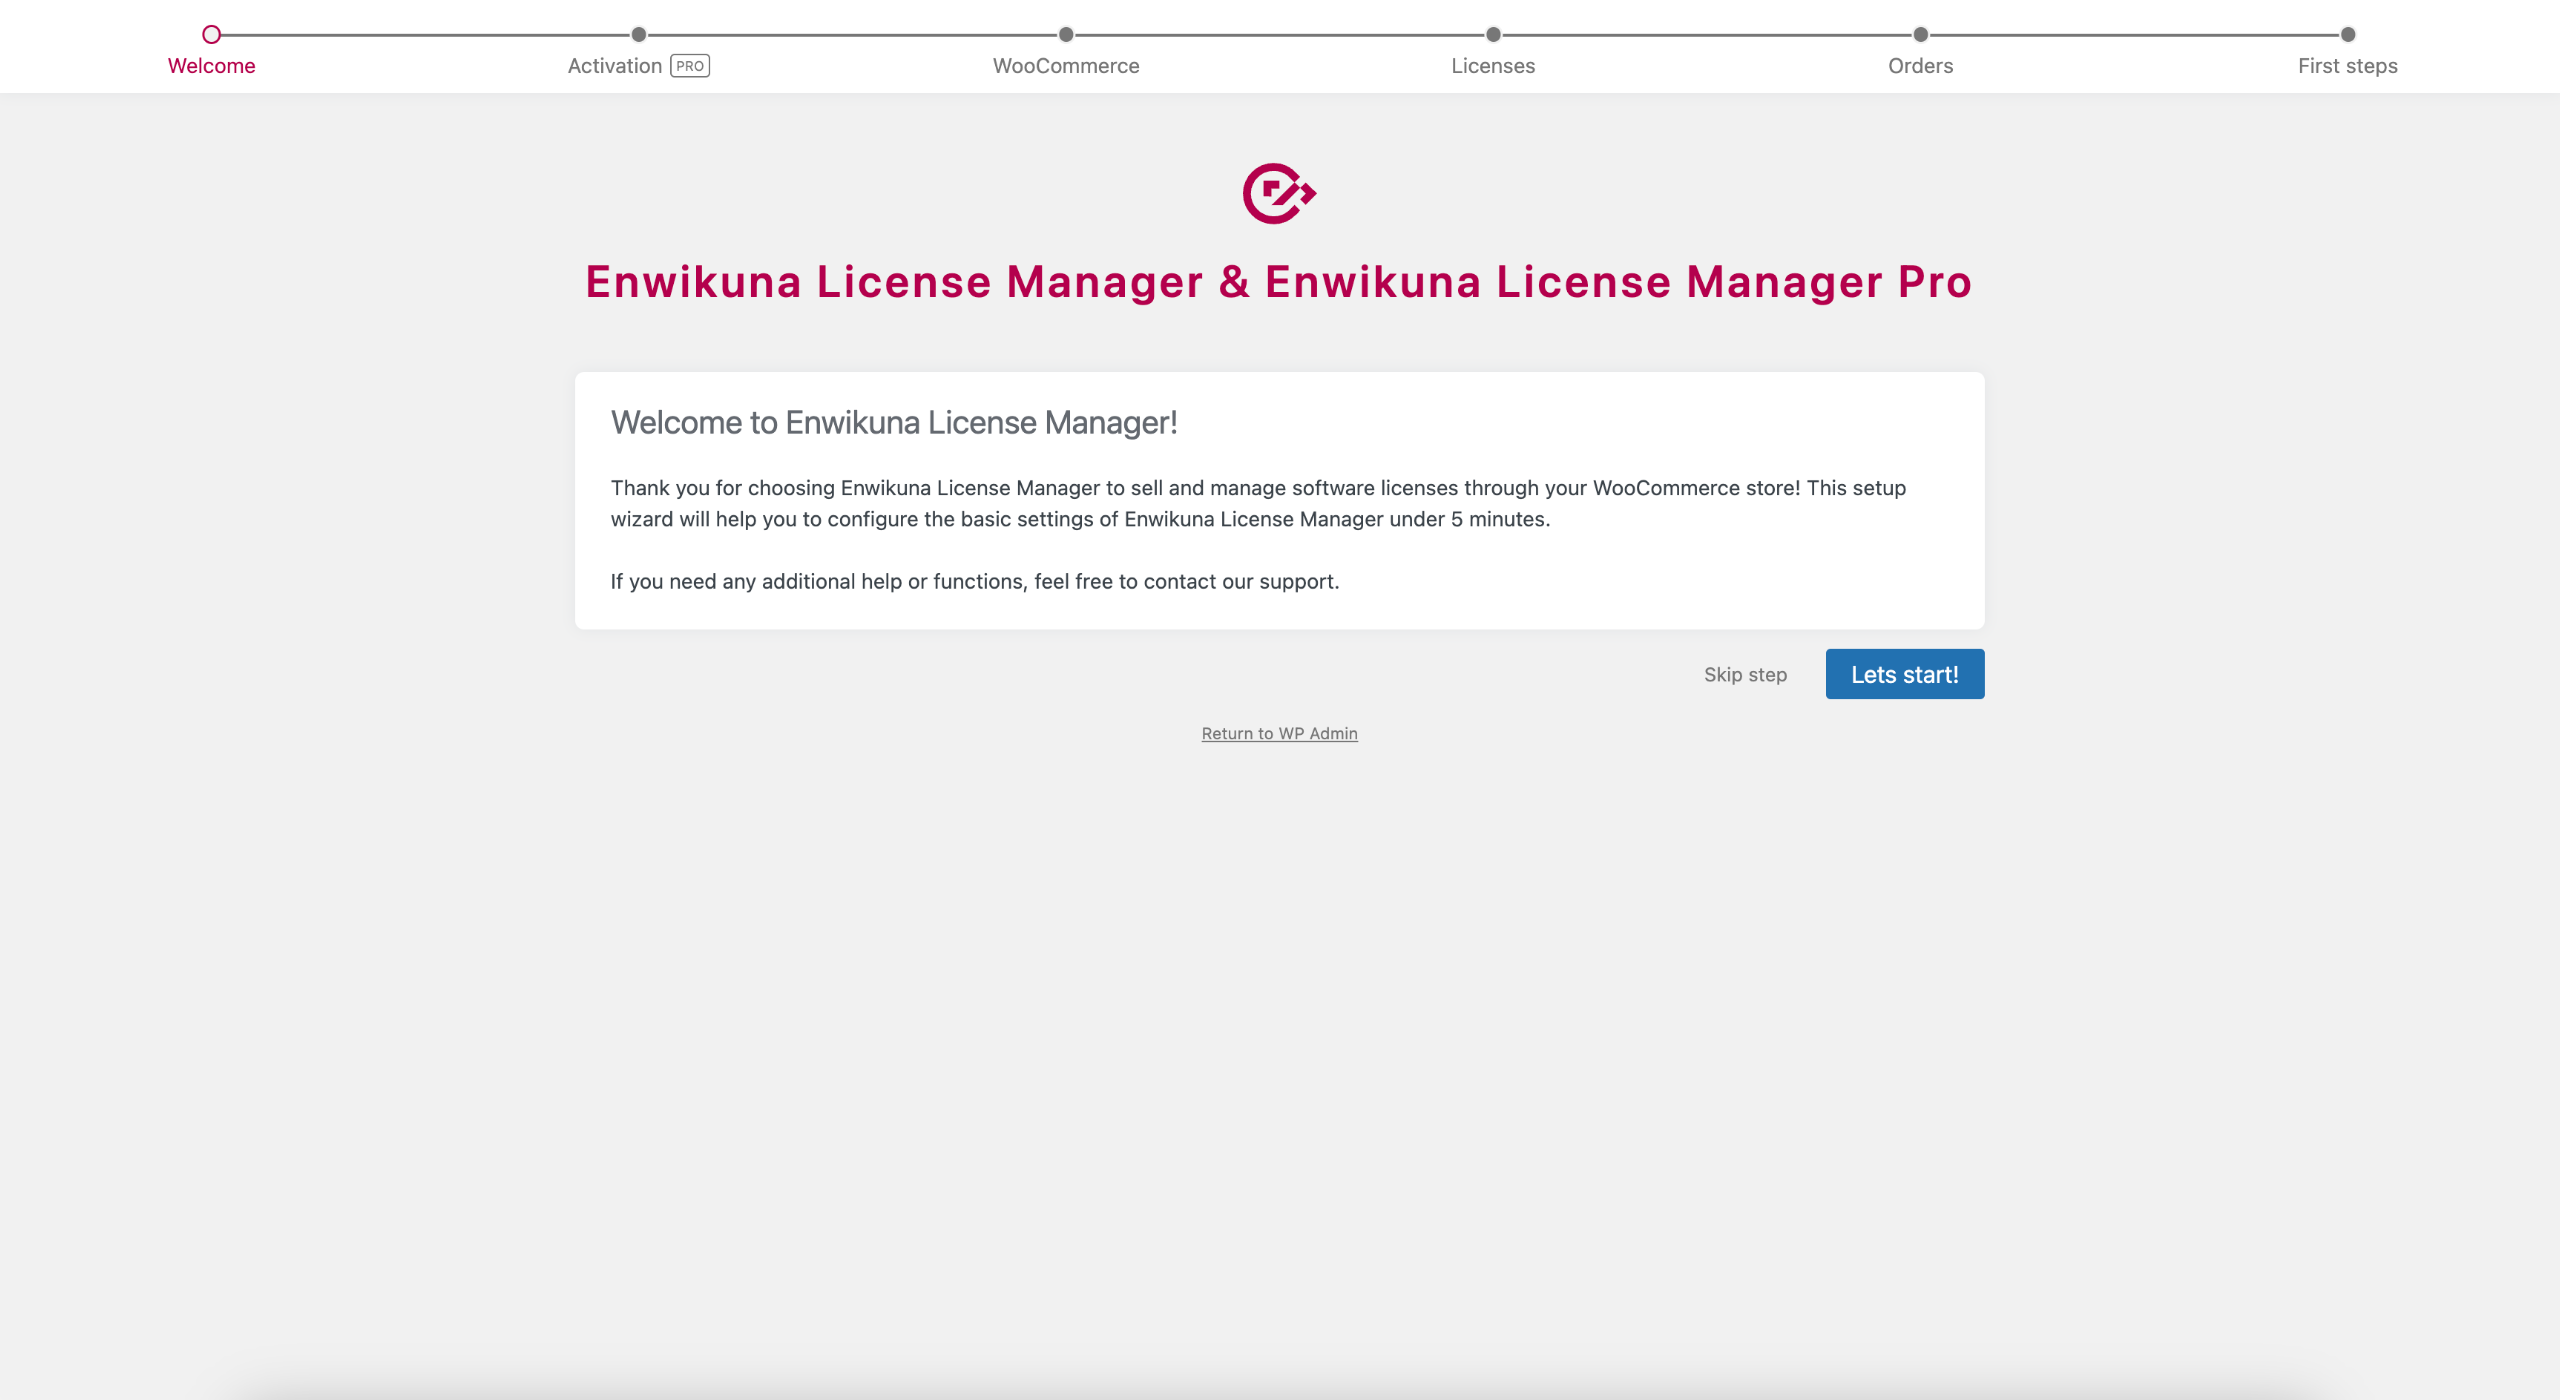Go to the Orders step label

click(1921, 66)
